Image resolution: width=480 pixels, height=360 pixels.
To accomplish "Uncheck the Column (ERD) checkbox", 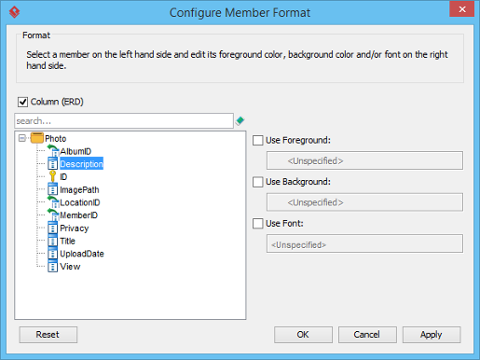I will pyautogui.click(x=23, y=102).
